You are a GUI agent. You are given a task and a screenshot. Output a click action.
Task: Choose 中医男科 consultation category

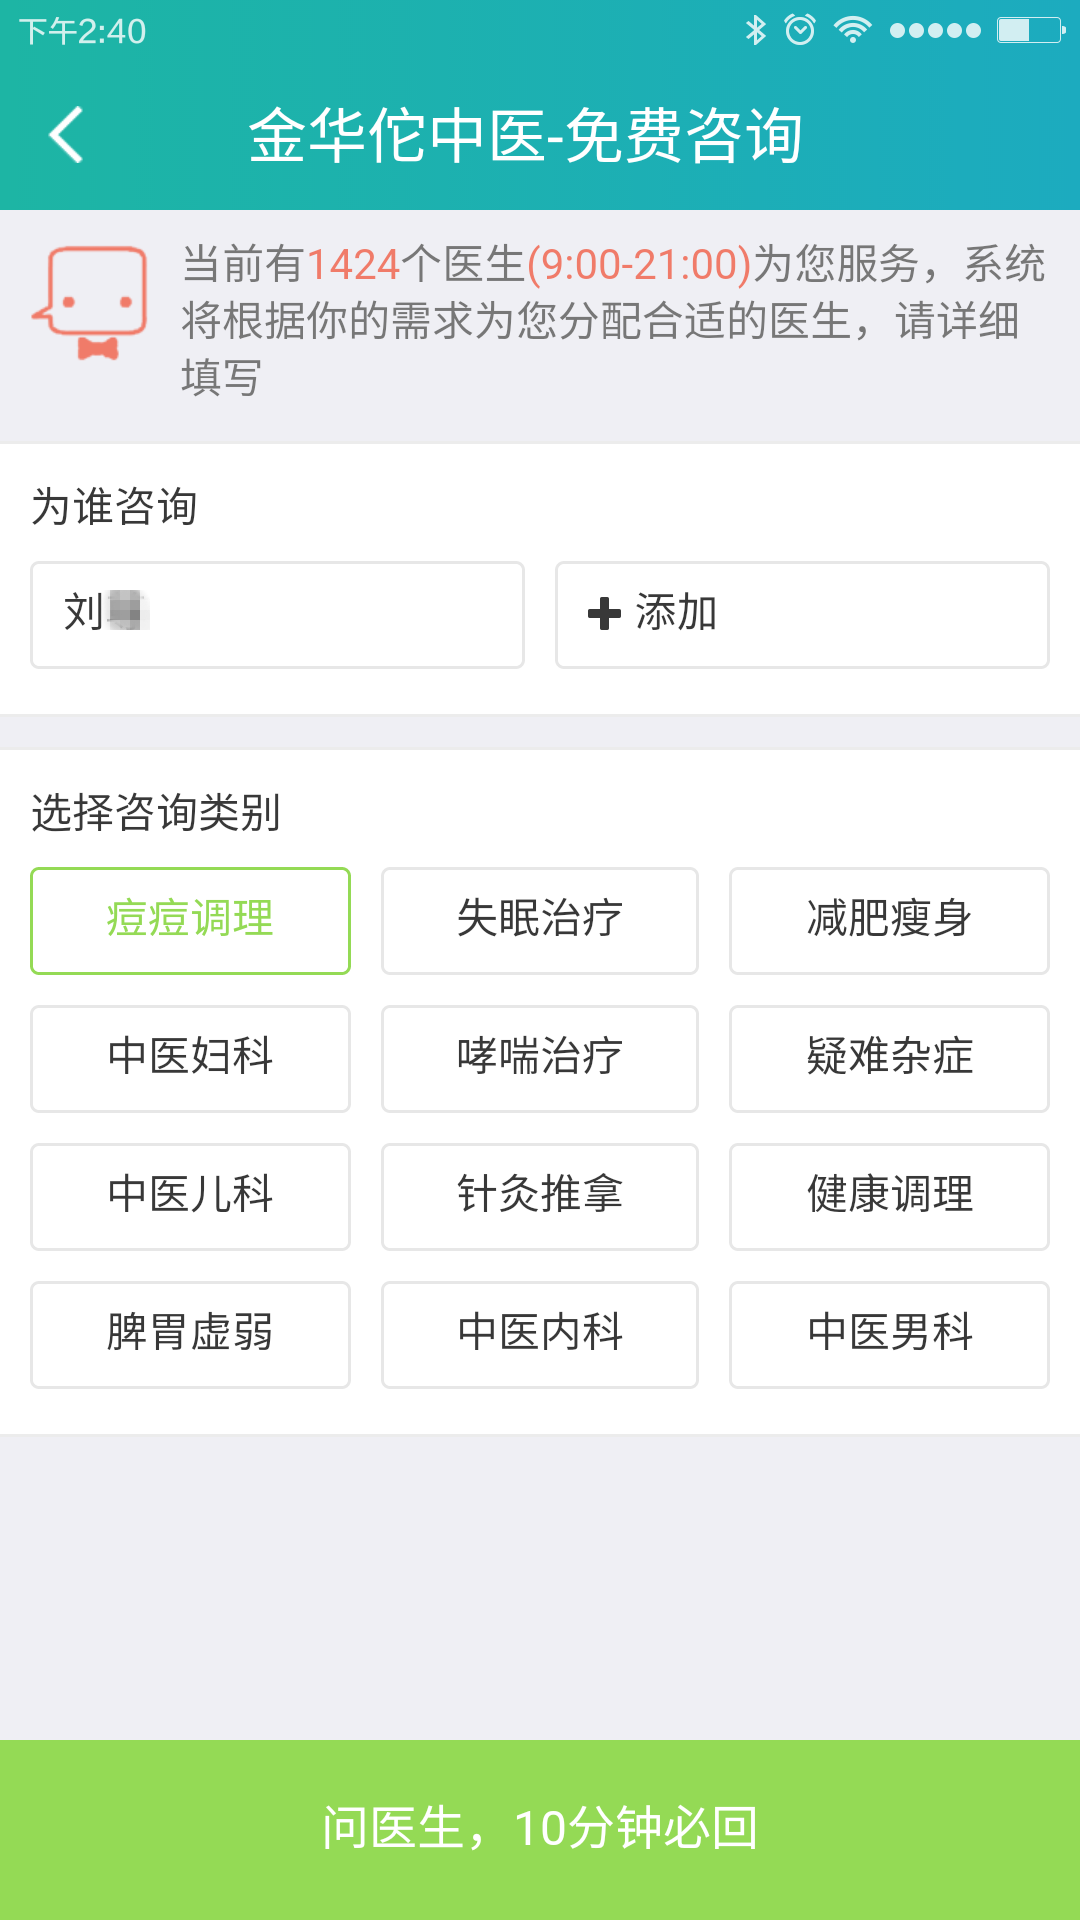[888, 1334]
